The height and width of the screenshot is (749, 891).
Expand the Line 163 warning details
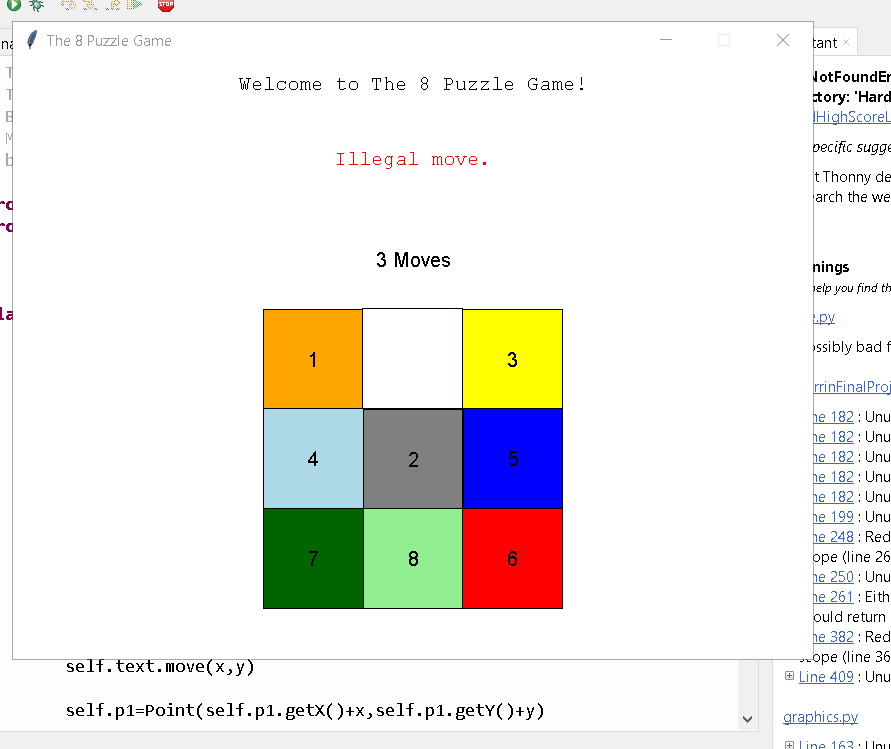pyautogui.click(x=790, y=744)
